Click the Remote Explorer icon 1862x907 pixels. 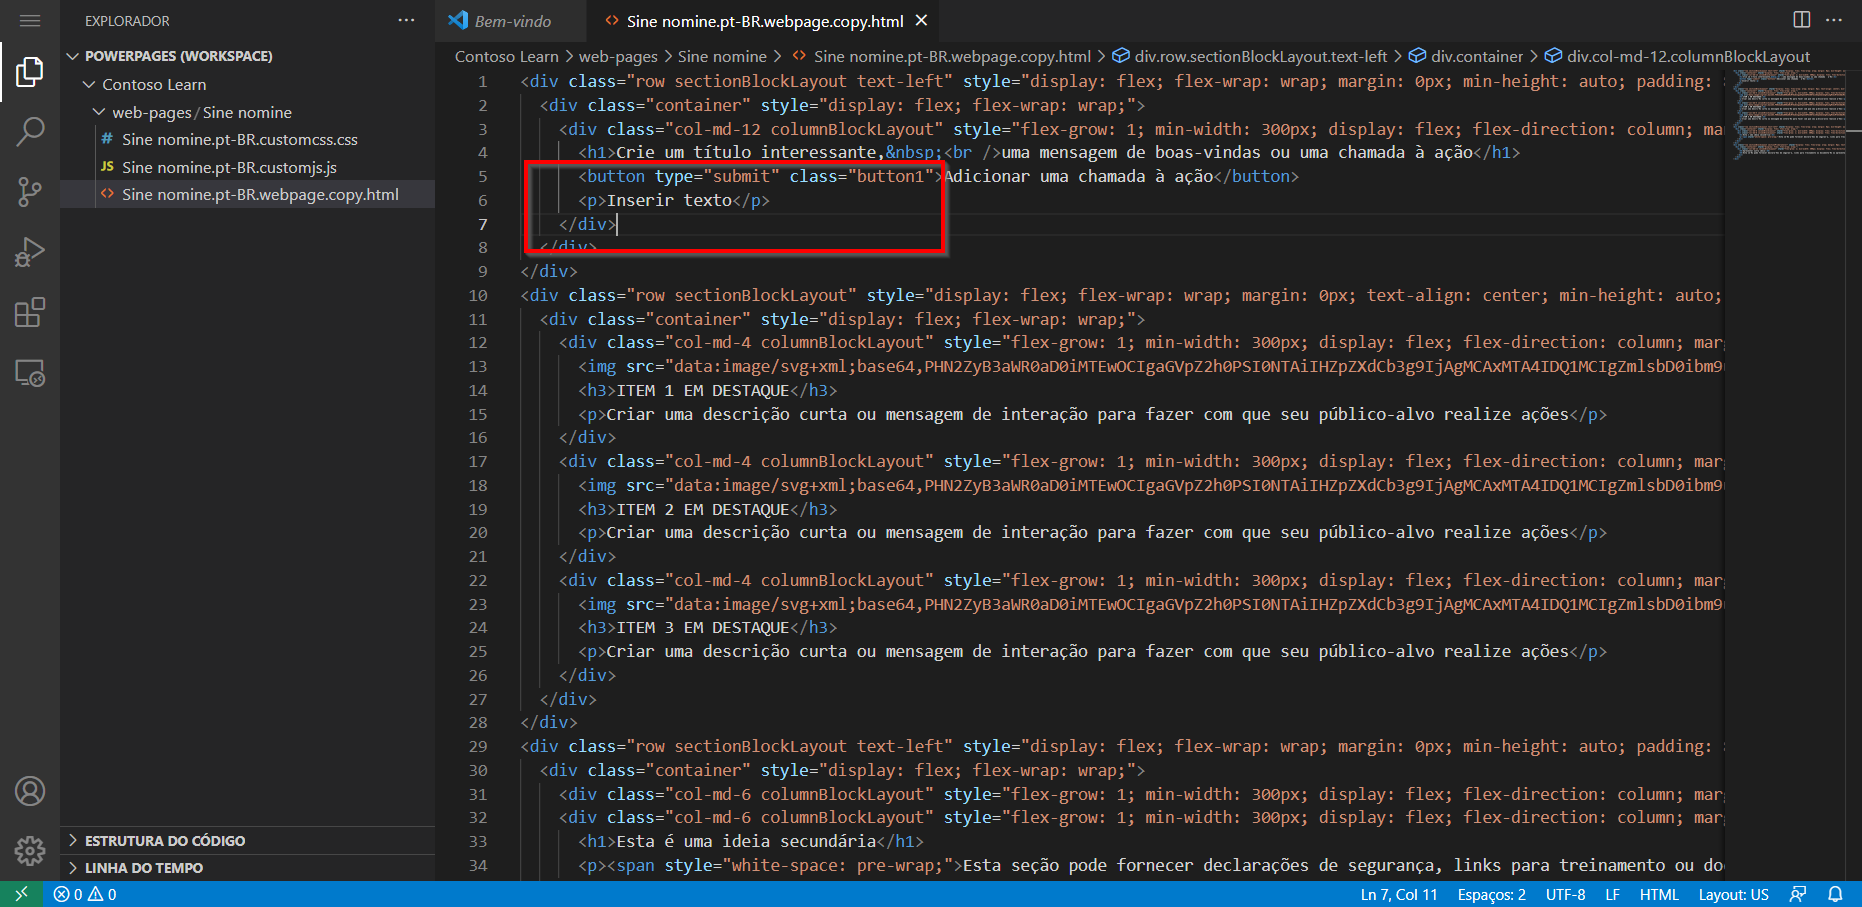[x=31, y=372]
